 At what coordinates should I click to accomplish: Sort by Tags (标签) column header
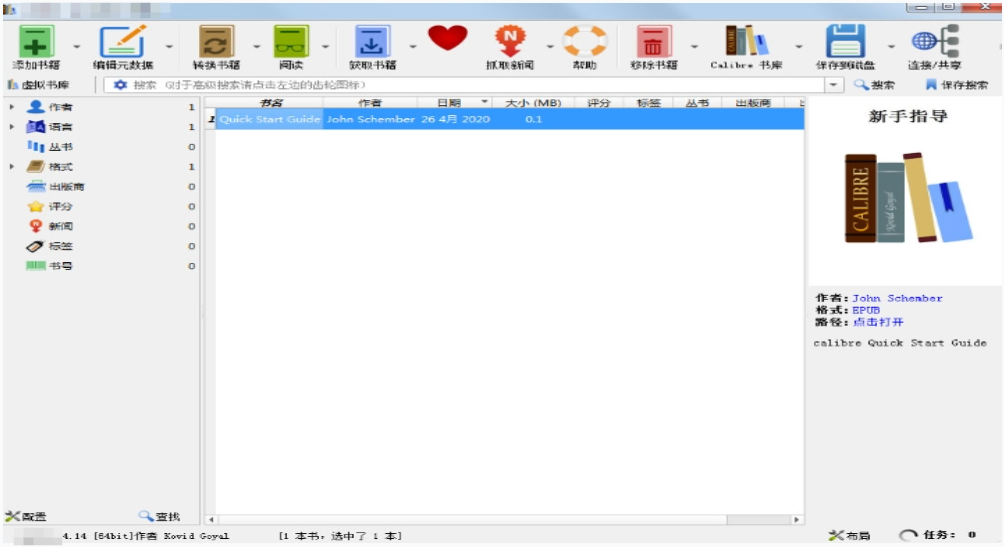coord(648,102)
